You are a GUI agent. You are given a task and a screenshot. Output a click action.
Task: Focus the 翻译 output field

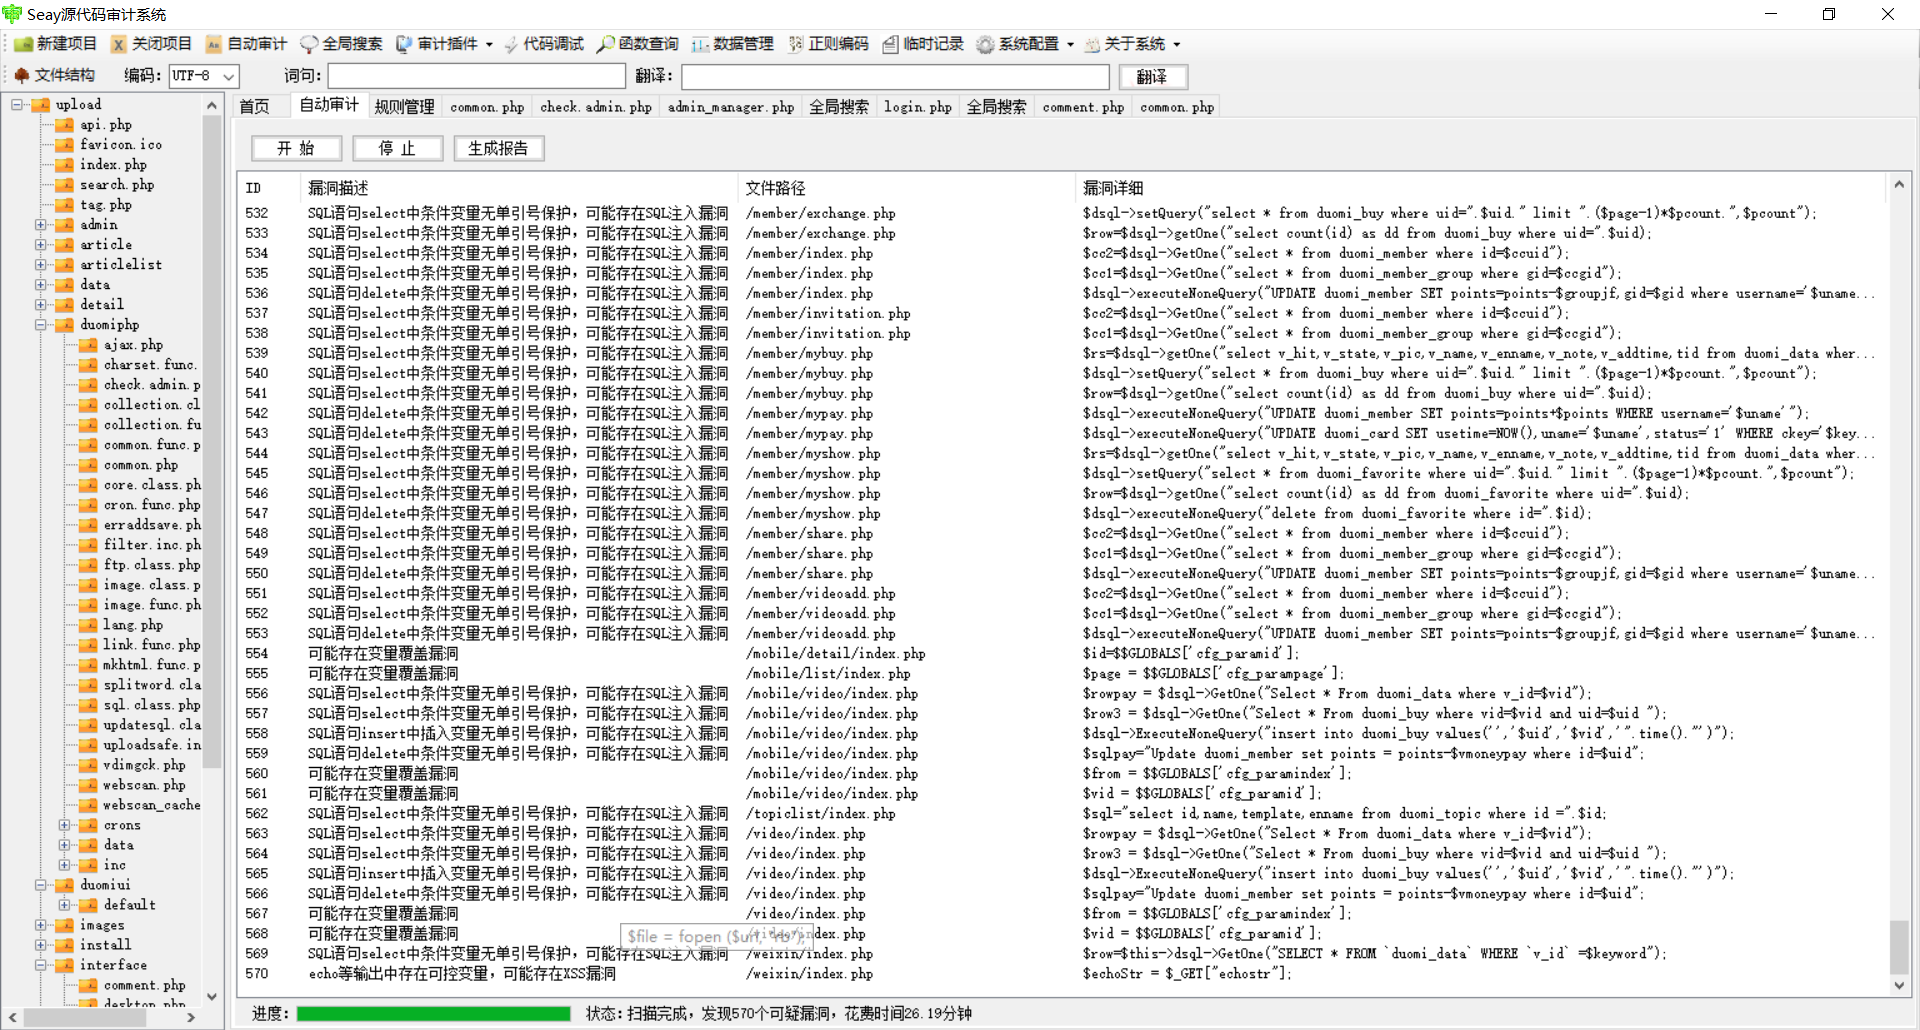[895, 76]
